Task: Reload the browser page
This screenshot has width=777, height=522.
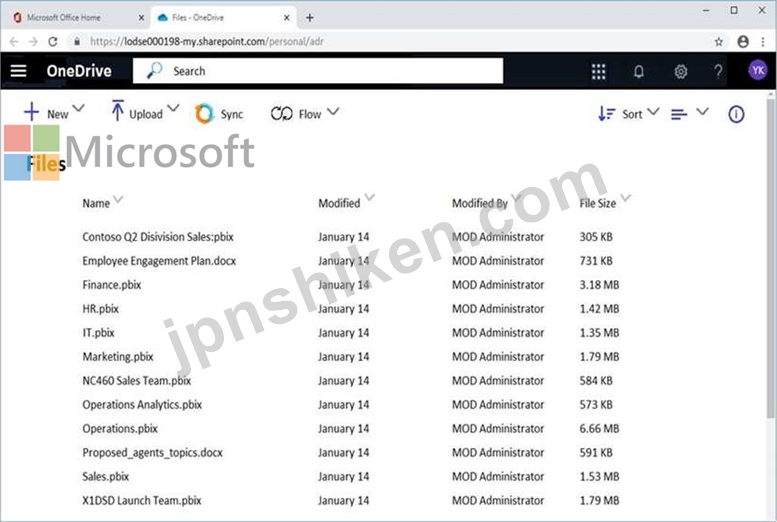Action: click(x=53, y=42)
